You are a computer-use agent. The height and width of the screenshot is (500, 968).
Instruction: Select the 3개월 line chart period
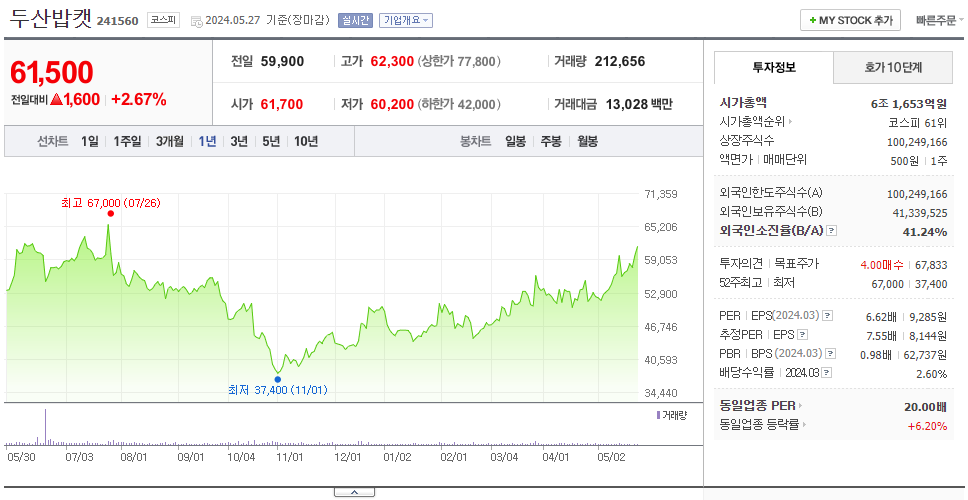tap(170, 141)
